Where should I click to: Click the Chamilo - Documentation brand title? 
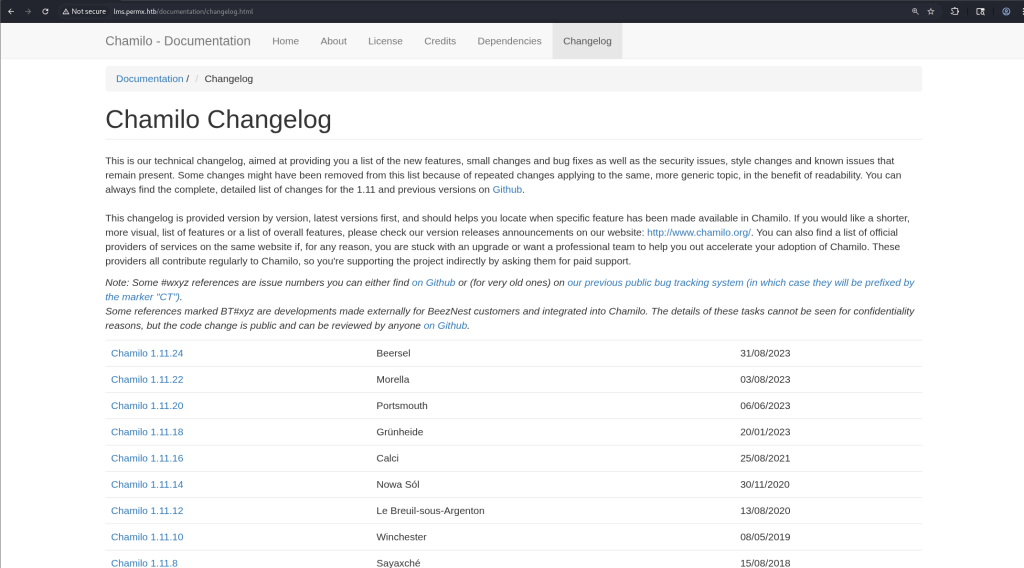178,41
